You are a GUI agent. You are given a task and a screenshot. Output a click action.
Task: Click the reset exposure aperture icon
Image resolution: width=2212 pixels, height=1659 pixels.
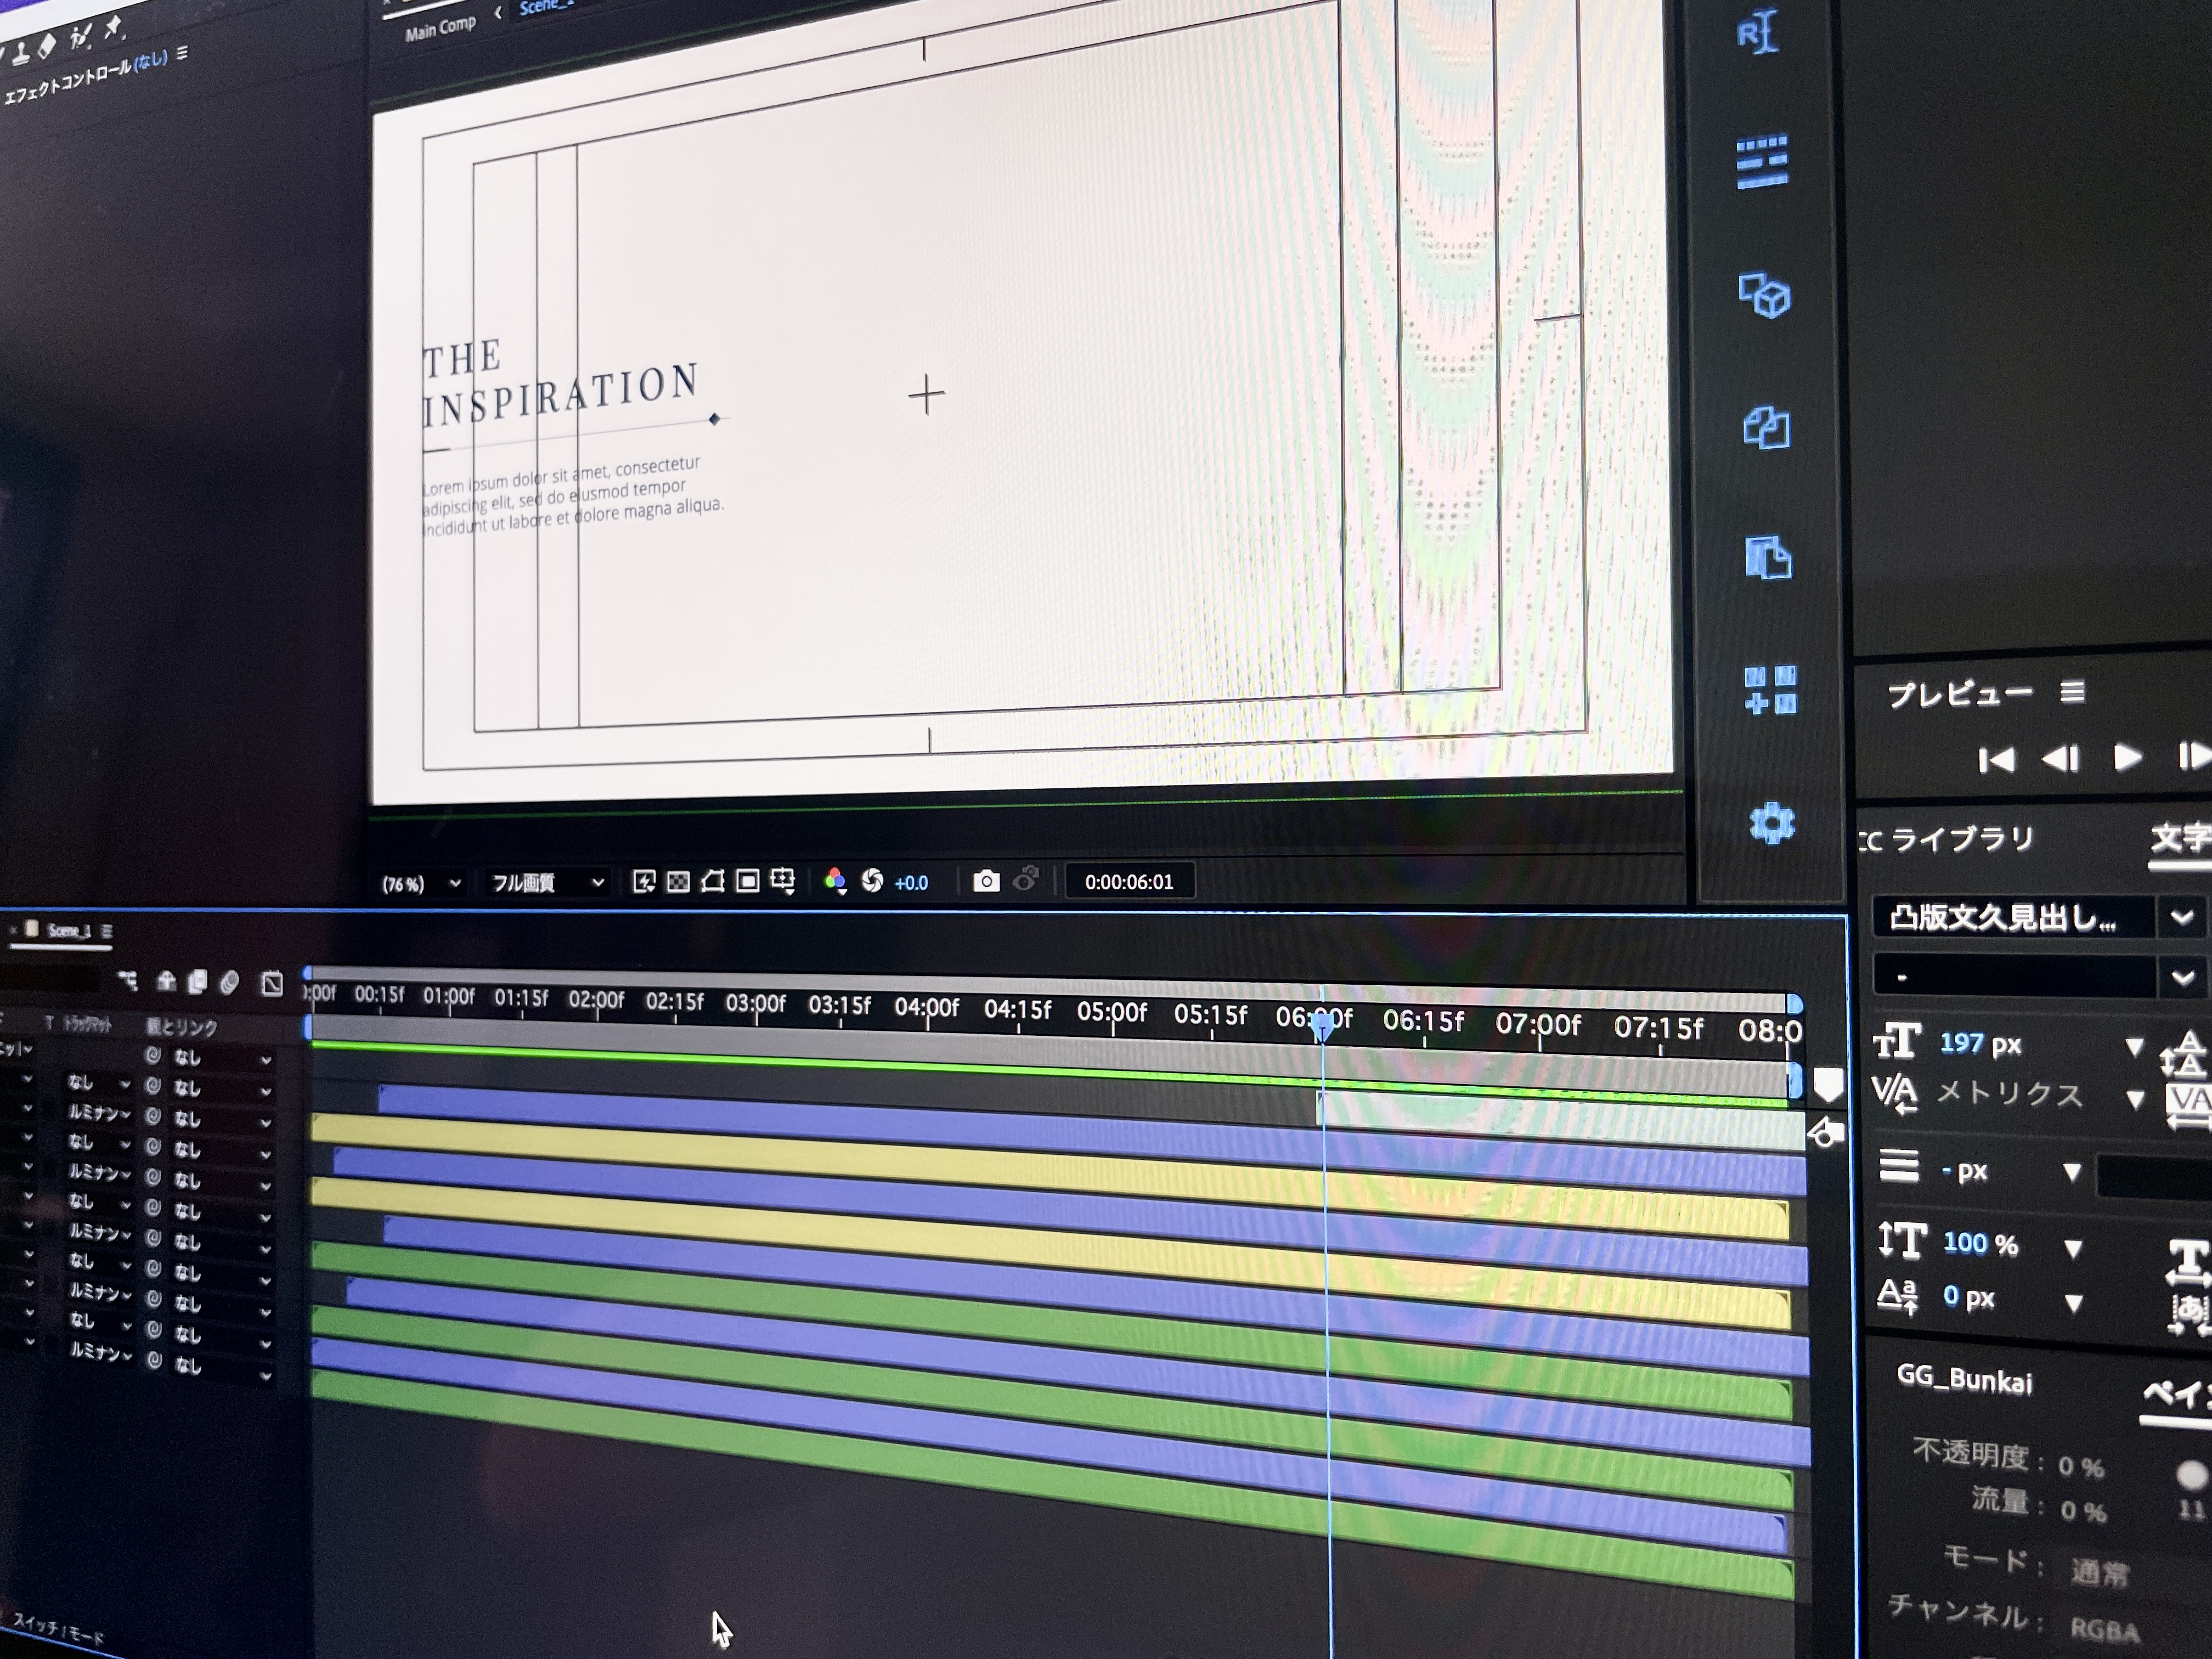point(872,880)
